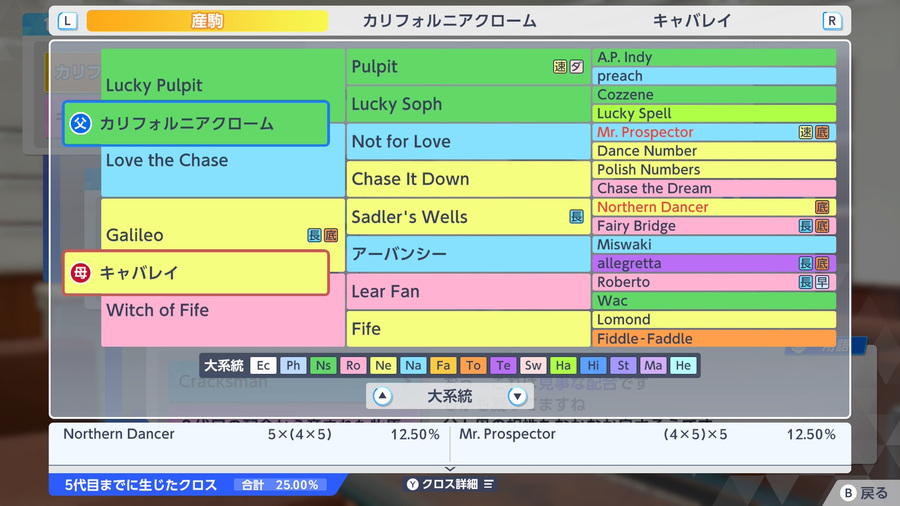900x506 pixels.
Task: Click the 底 icon beside Galileo
Action: (331, 235)
